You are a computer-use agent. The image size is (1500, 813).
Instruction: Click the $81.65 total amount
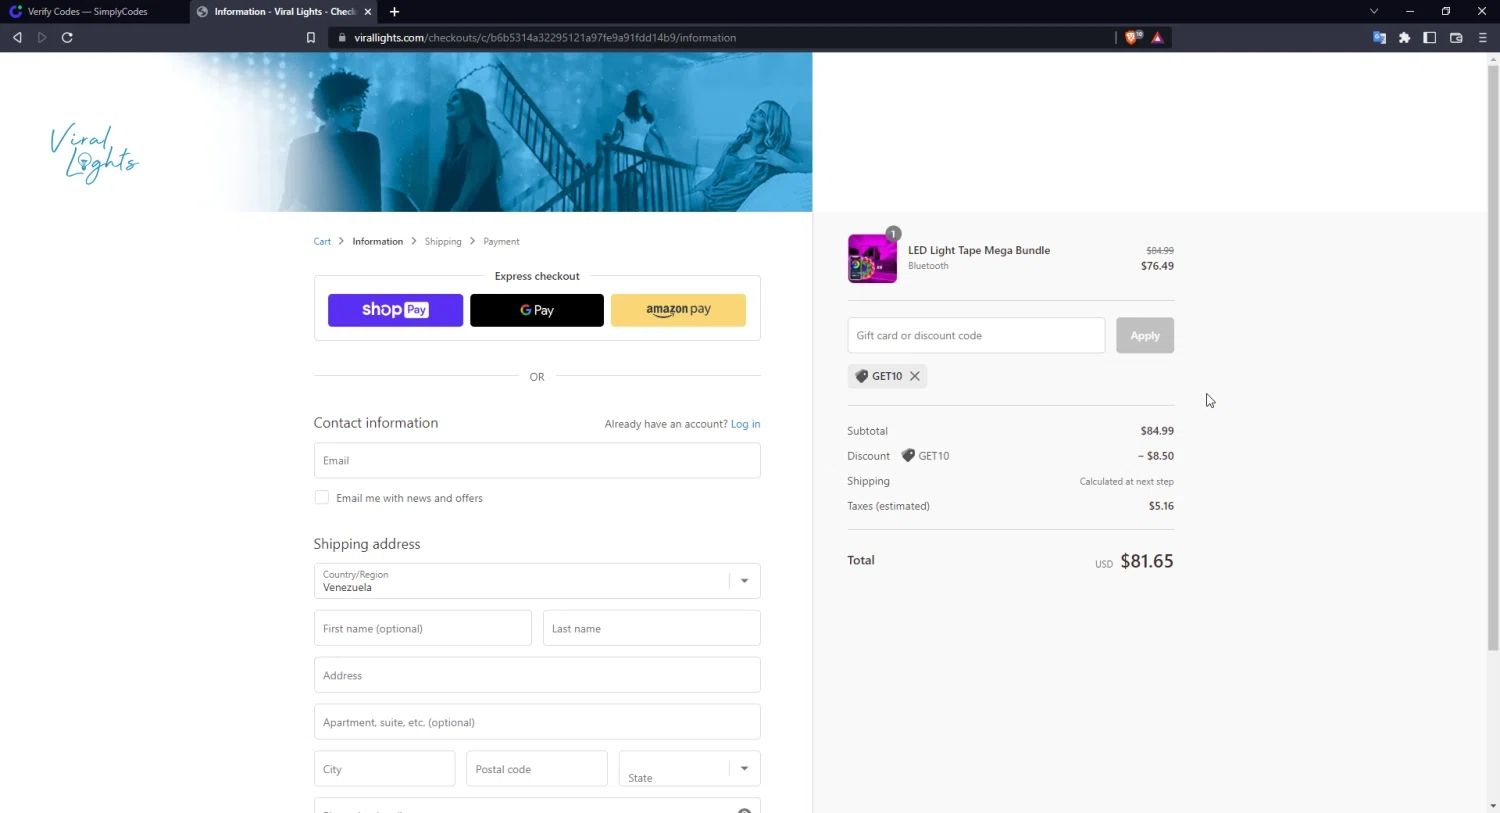1147,561
